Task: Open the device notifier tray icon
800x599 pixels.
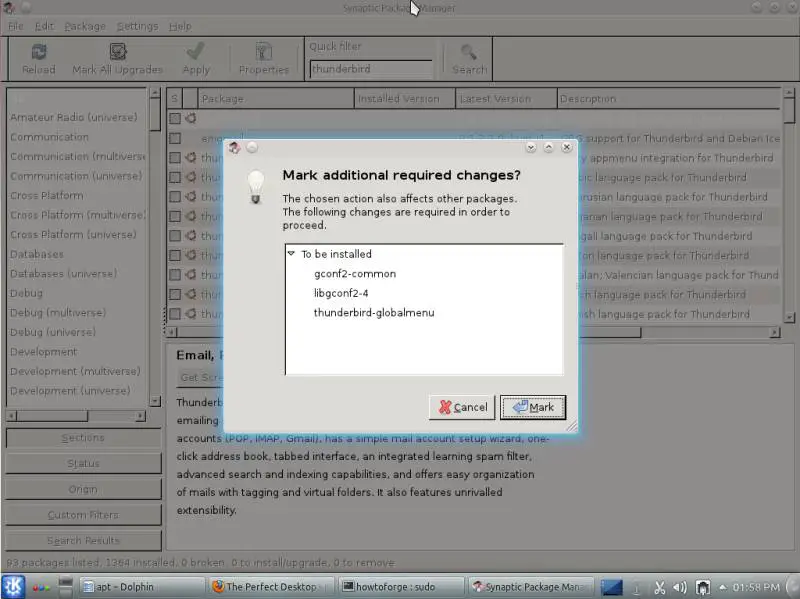Action: (x=703, y=588)
